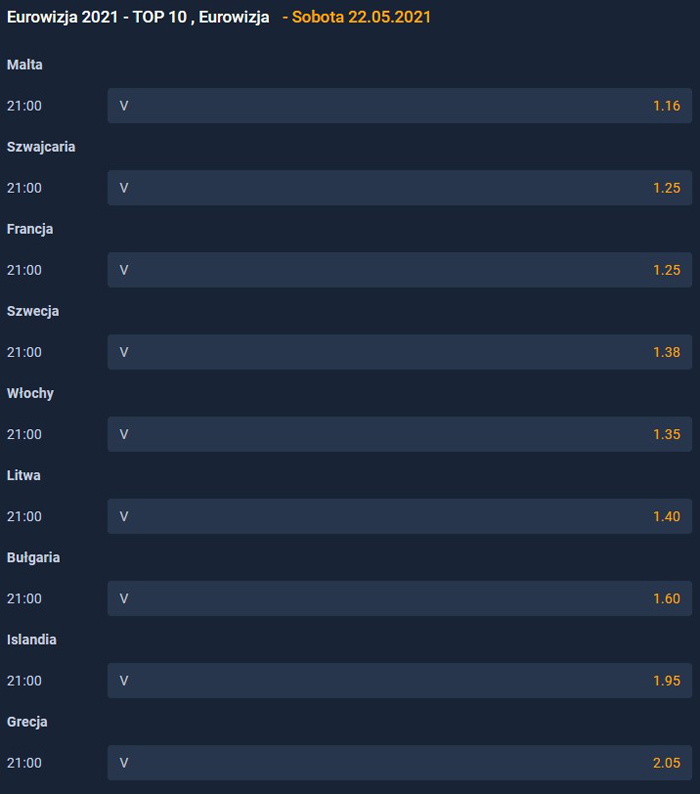Click the Grecja country name
Image resolution: width=700 pixels, height=794 pixels.
(27, 720)
